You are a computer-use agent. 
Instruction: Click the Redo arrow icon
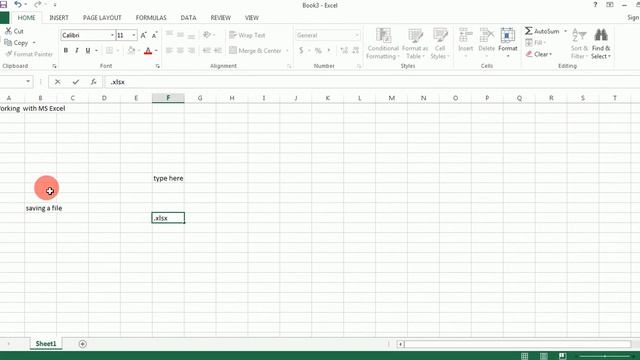click(x=38, y=5)
